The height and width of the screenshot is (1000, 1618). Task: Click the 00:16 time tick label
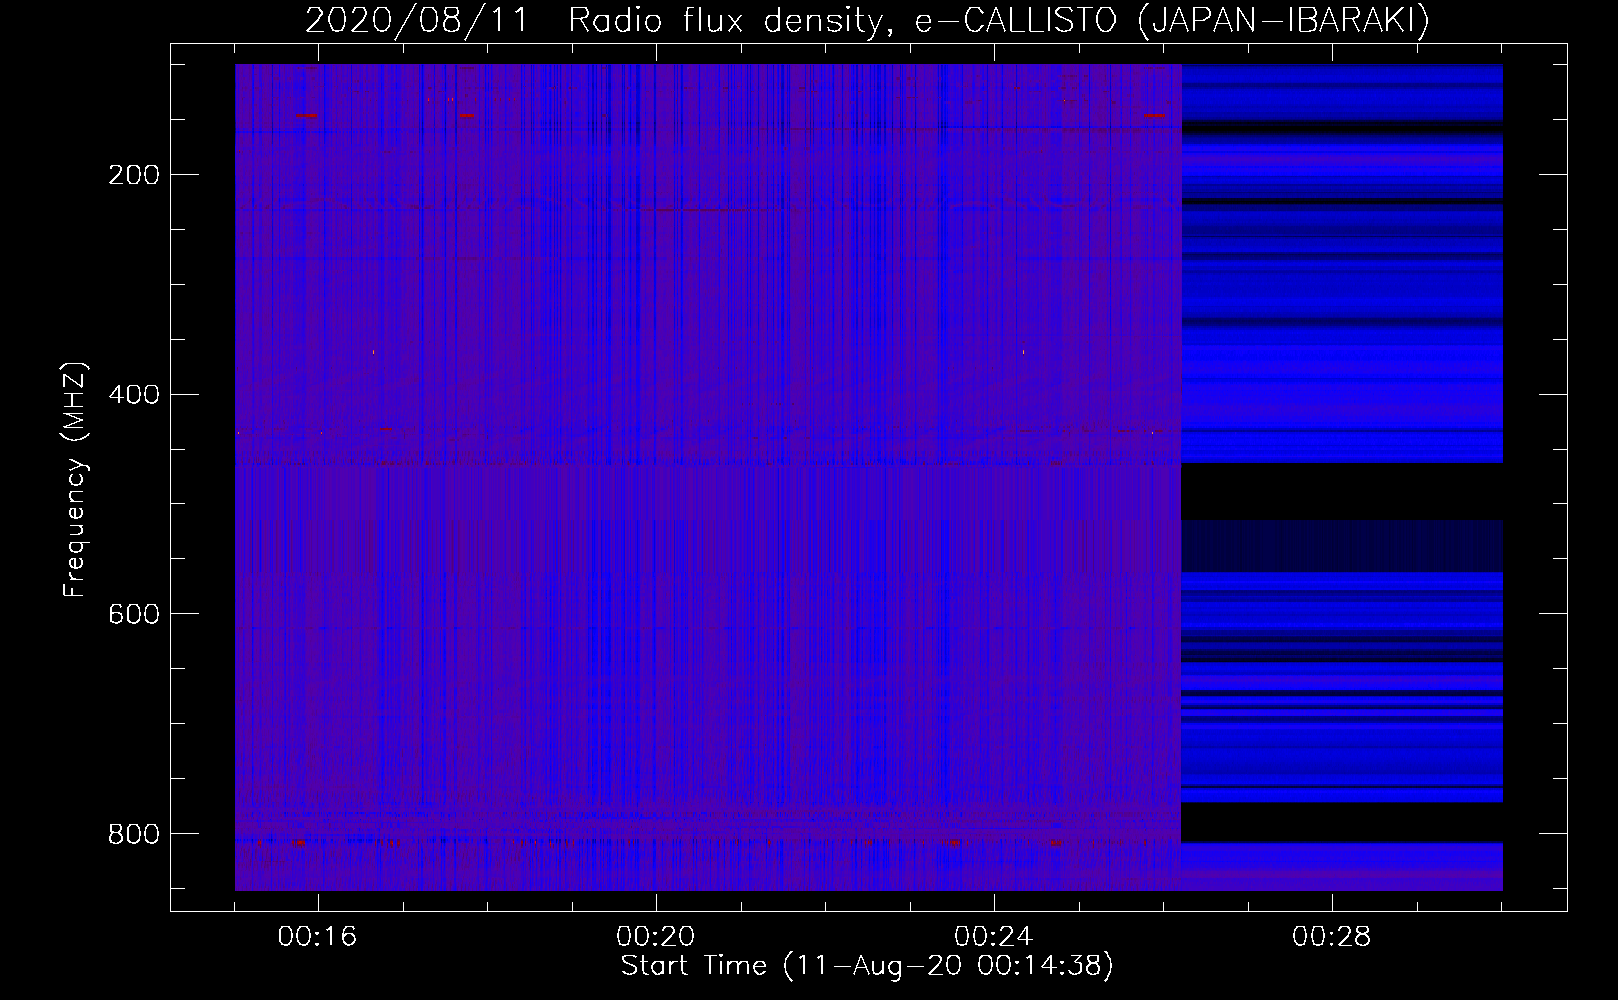[x=318, y=937]
